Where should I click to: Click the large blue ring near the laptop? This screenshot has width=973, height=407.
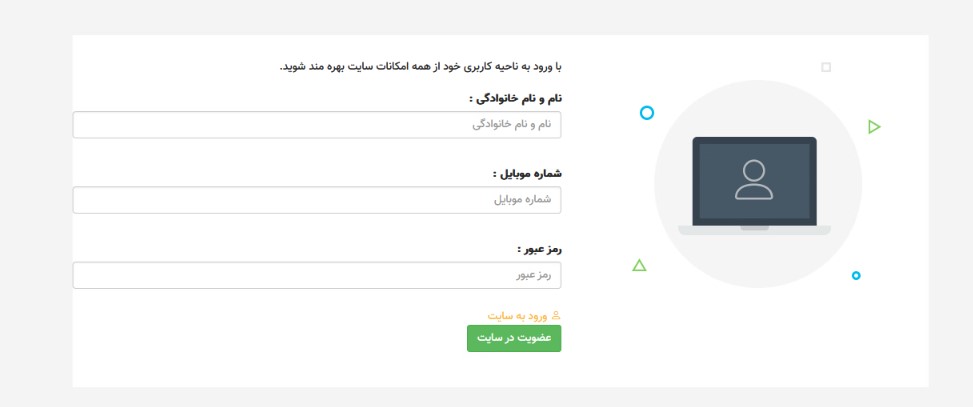tap(647, 113)
